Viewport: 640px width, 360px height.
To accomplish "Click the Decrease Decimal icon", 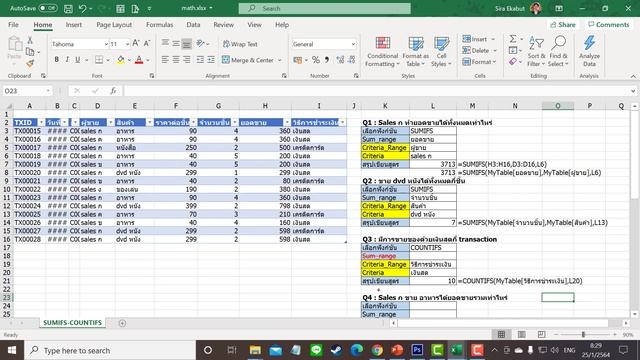I will coord(351,60).
